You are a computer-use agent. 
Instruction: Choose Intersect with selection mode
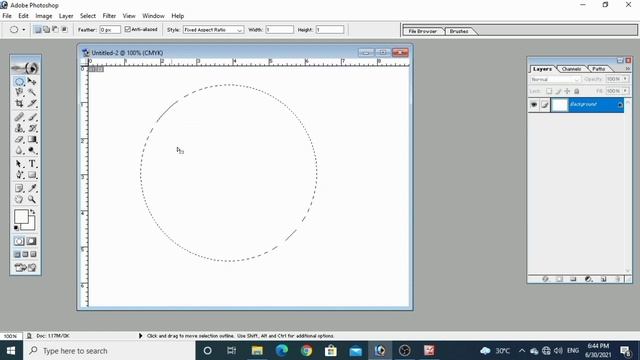(64, 30)
